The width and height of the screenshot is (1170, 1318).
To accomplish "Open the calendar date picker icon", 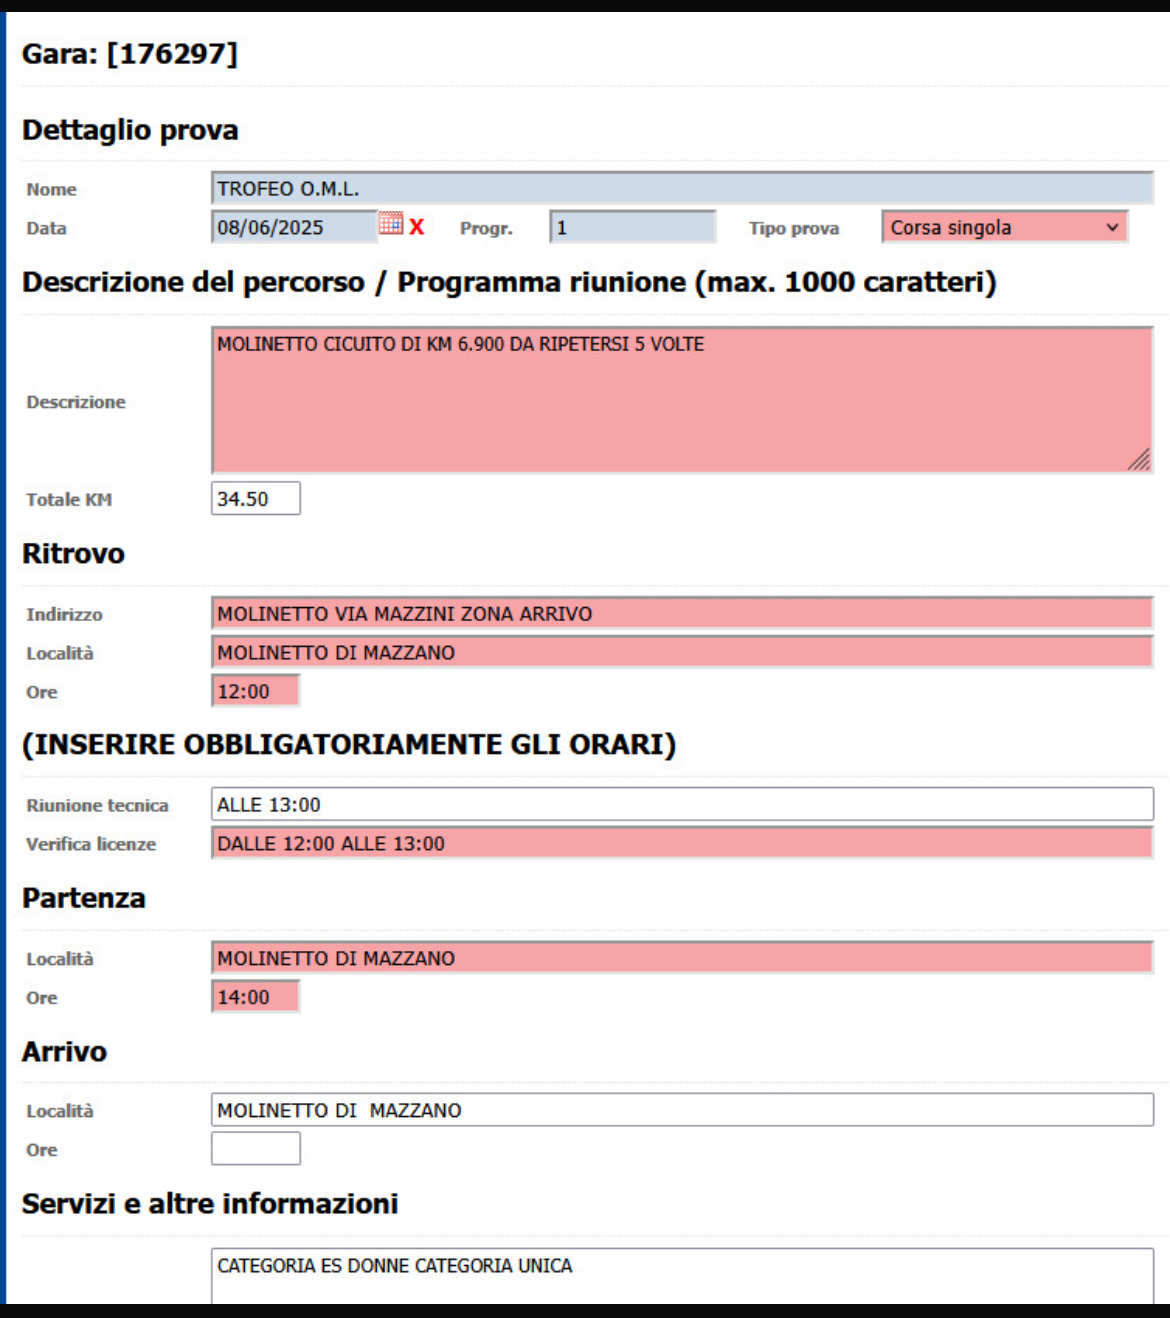I will 391,224.
